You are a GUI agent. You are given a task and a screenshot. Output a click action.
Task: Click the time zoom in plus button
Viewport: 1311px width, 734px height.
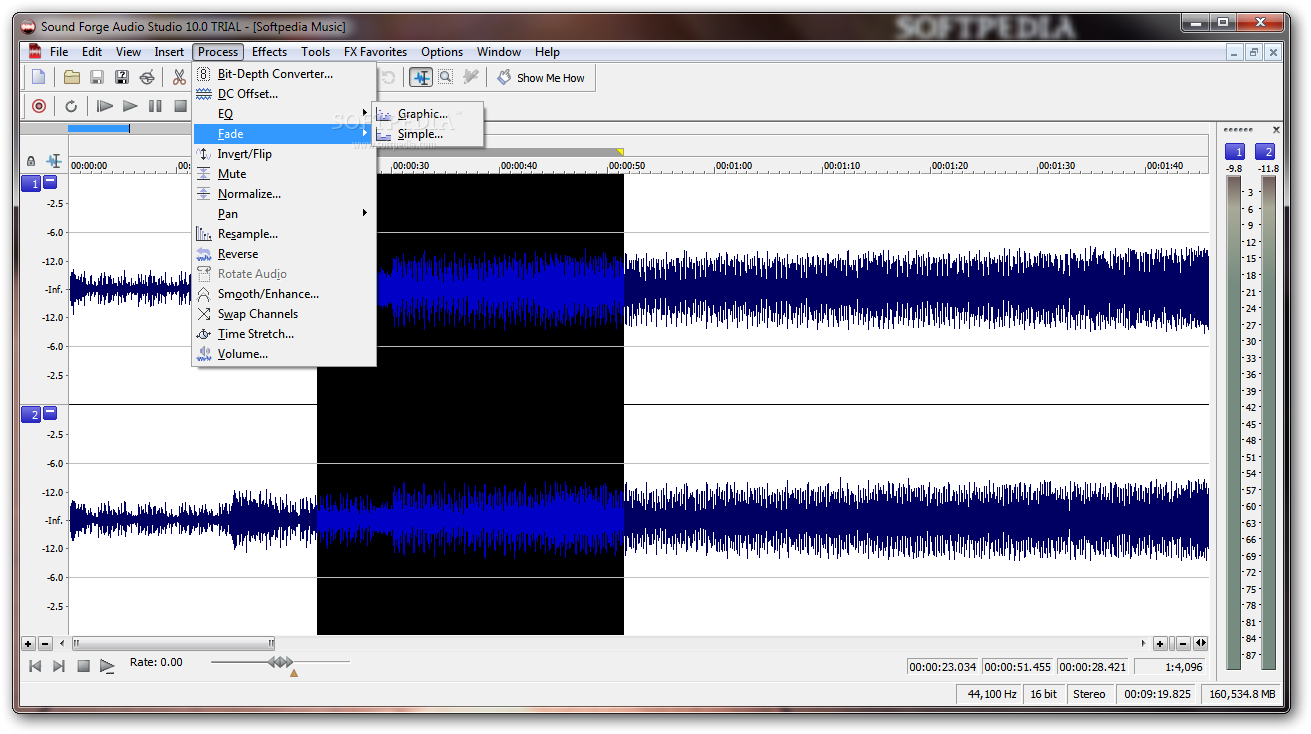[x=1160, y=644]
